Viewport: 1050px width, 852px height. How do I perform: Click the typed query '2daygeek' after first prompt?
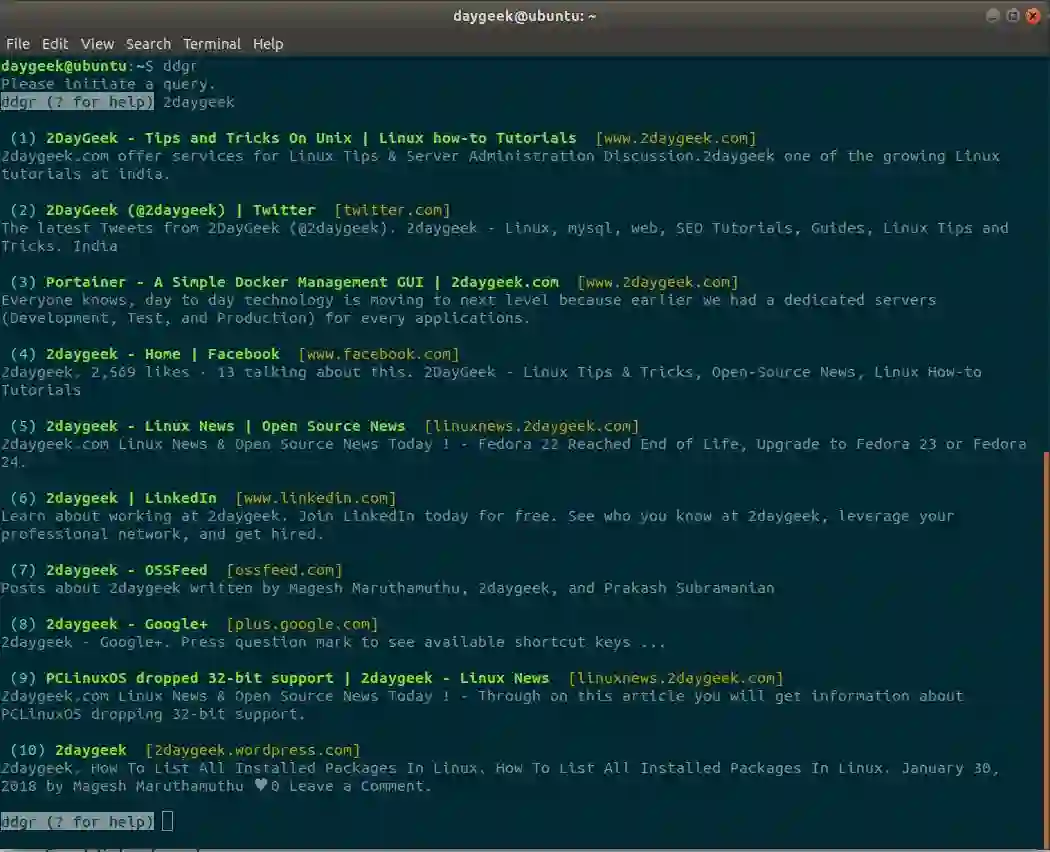point(199,102)
